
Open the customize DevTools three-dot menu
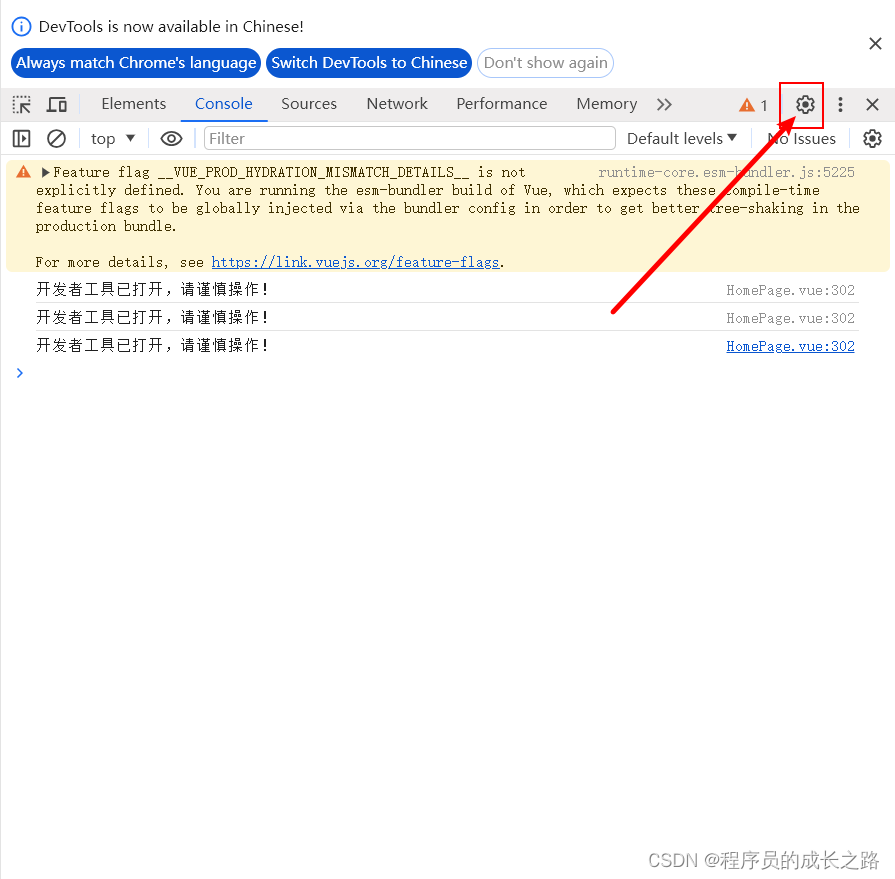[x=840, y=104]
